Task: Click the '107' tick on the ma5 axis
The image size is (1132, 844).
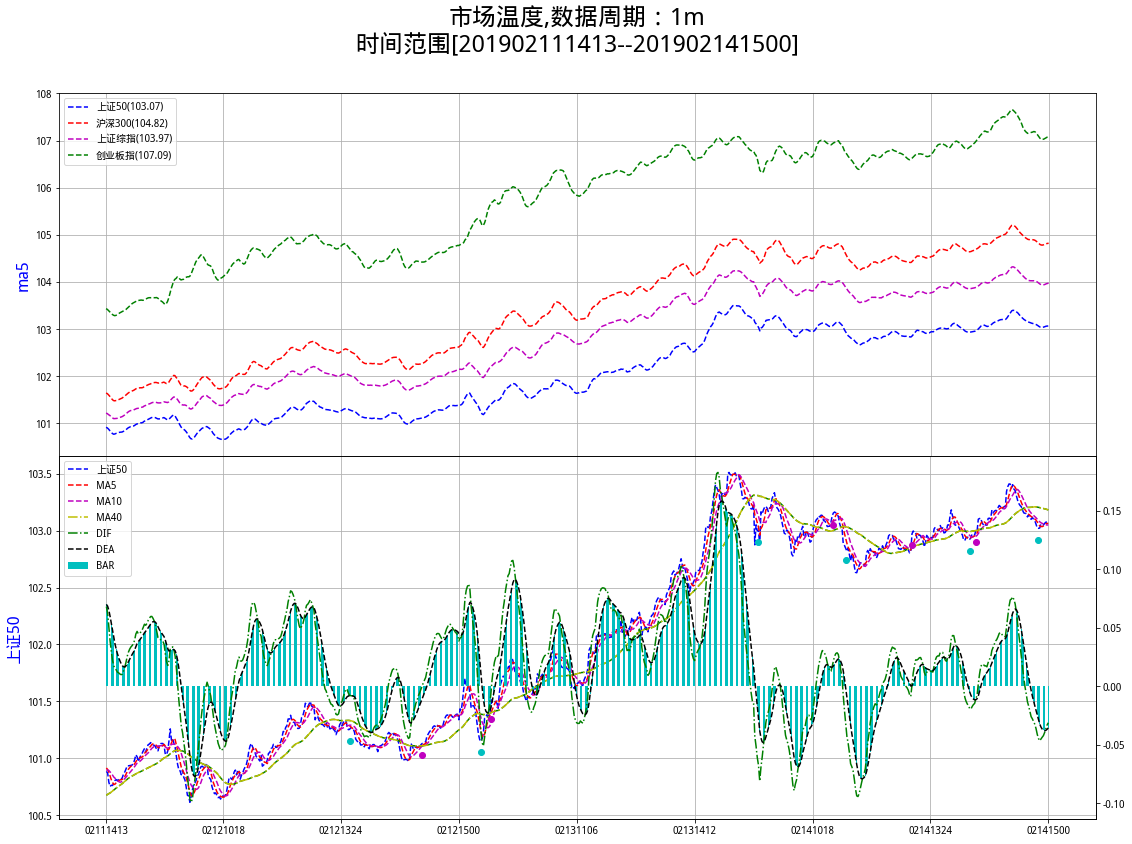Action: 44,141
